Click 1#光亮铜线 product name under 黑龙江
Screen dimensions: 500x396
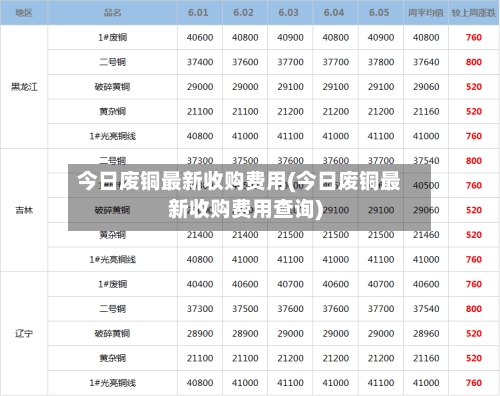point(112,136)
